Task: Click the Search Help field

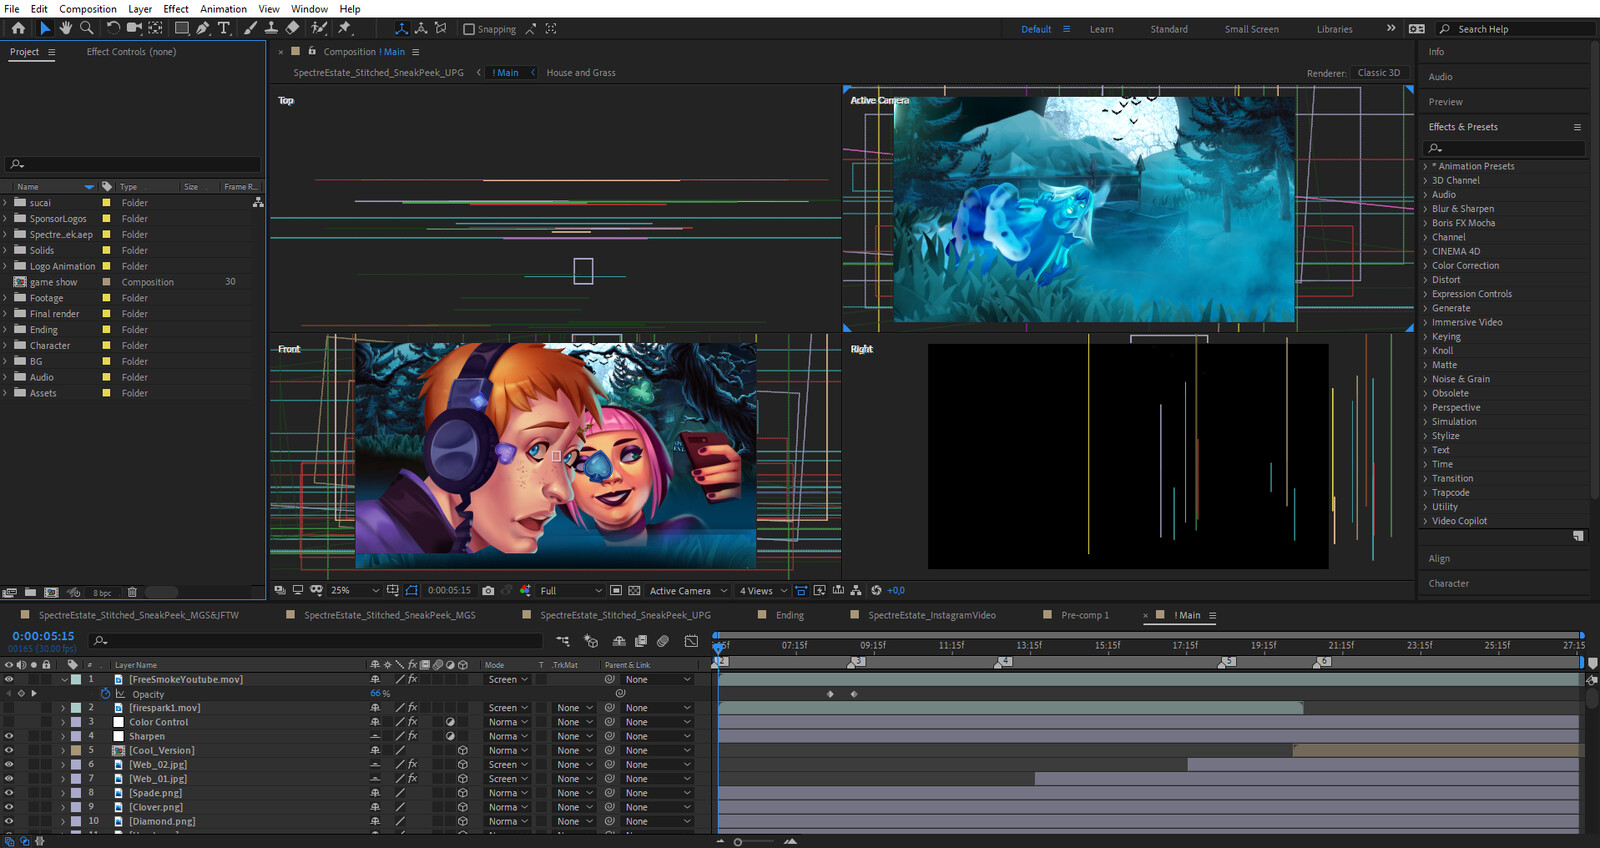Action: [x=1514, y=29]
